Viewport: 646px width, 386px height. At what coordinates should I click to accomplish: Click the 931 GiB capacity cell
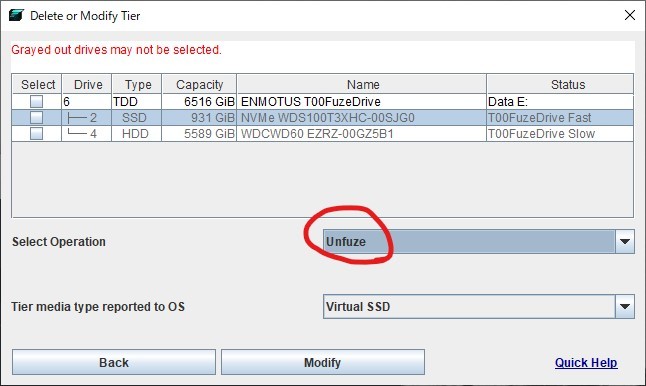(x=199, y=117)
